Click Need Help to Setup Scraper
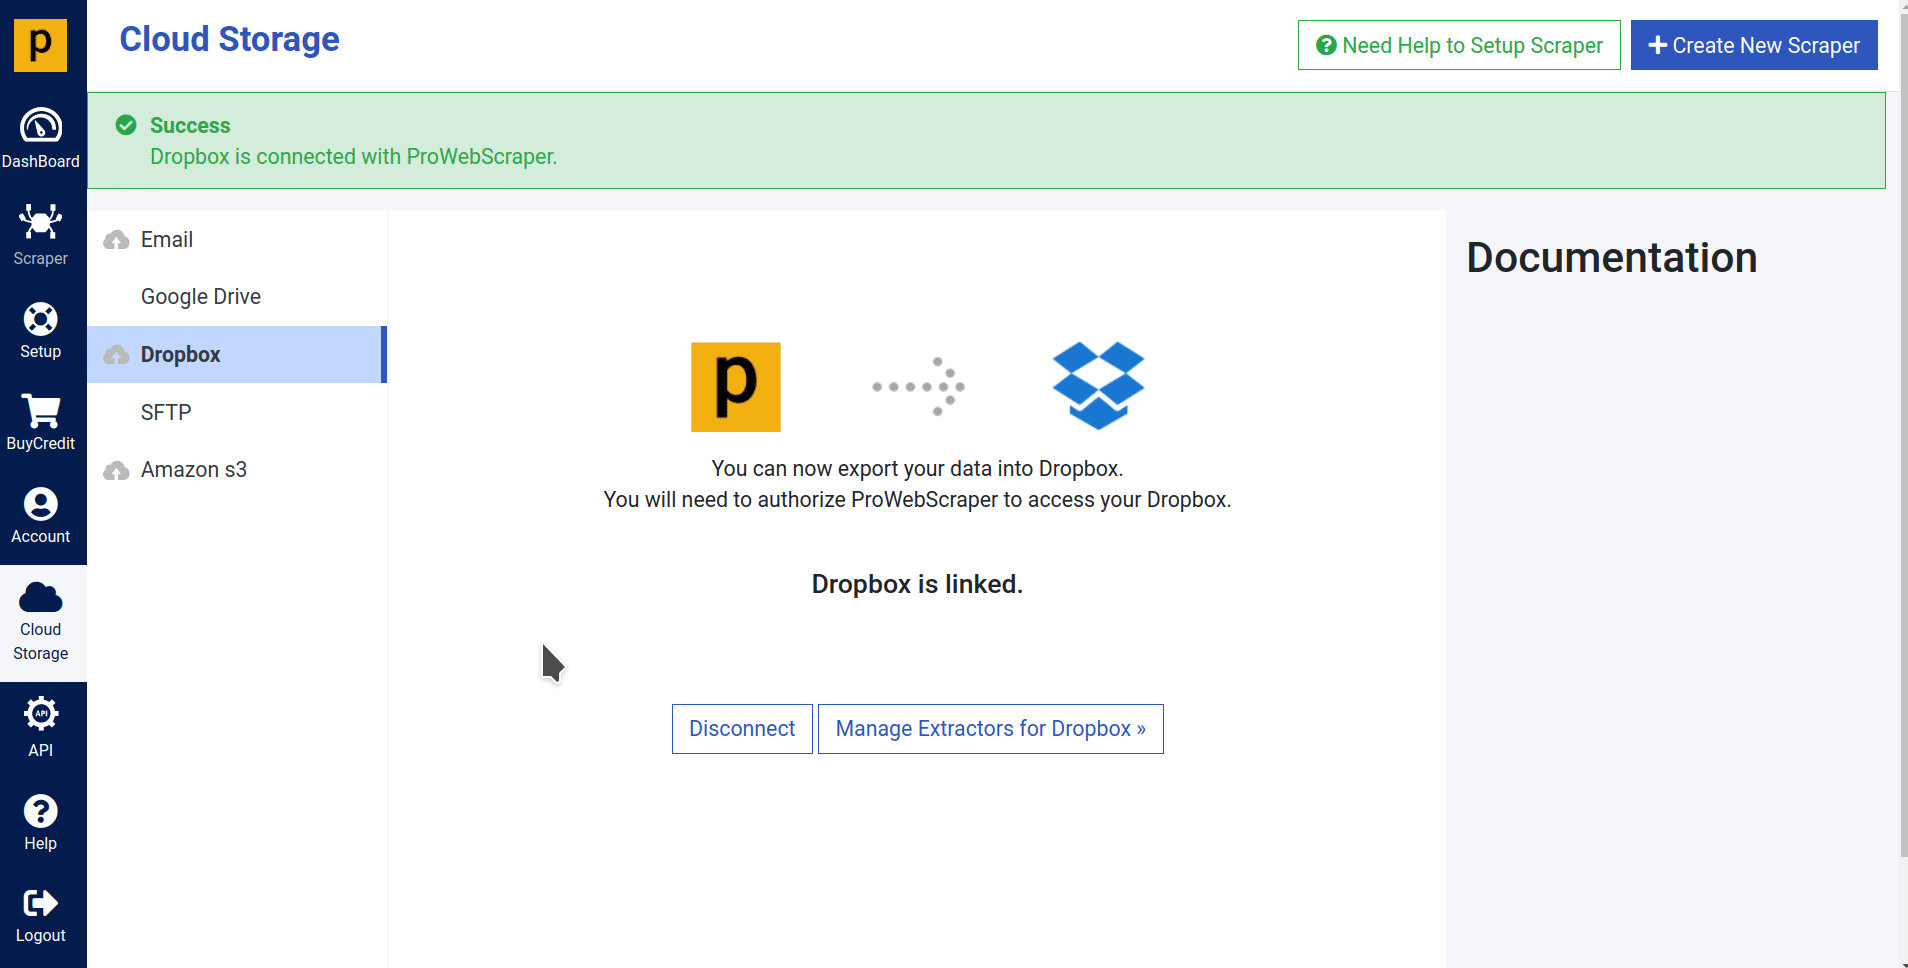The width and height of the screenshot is (1908, 968). tap(1459, 45)
